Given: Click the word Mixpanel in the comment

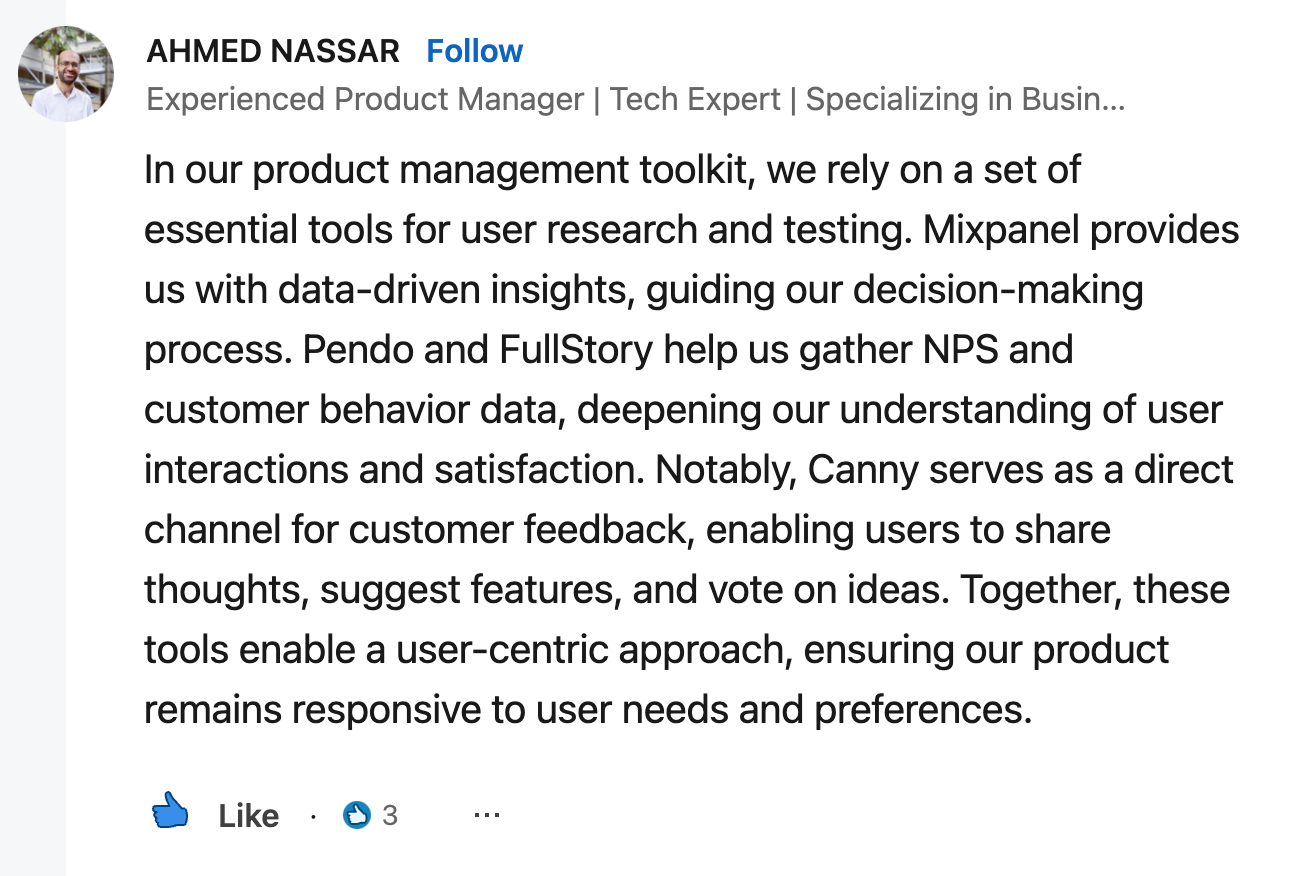Looking at the screenshot, I should (1001, 230).
